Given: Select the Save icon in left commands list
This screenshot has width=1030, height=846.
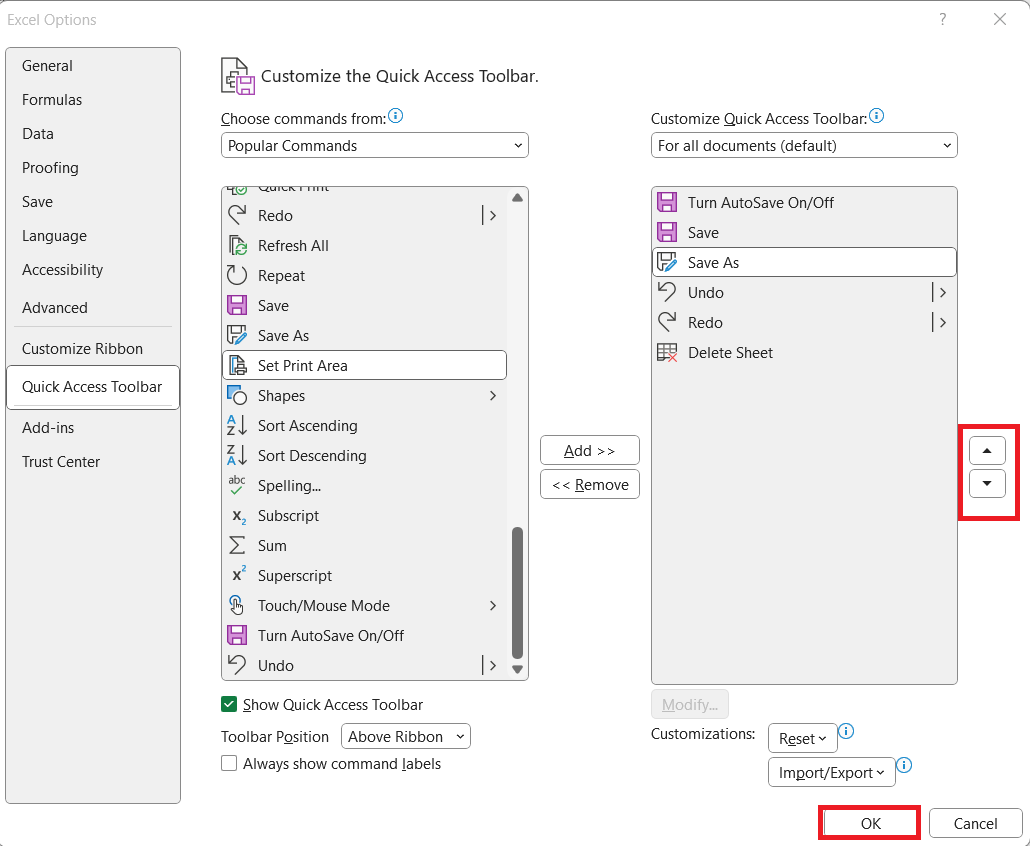Looking at the screenshot, I should coord(236,305).
